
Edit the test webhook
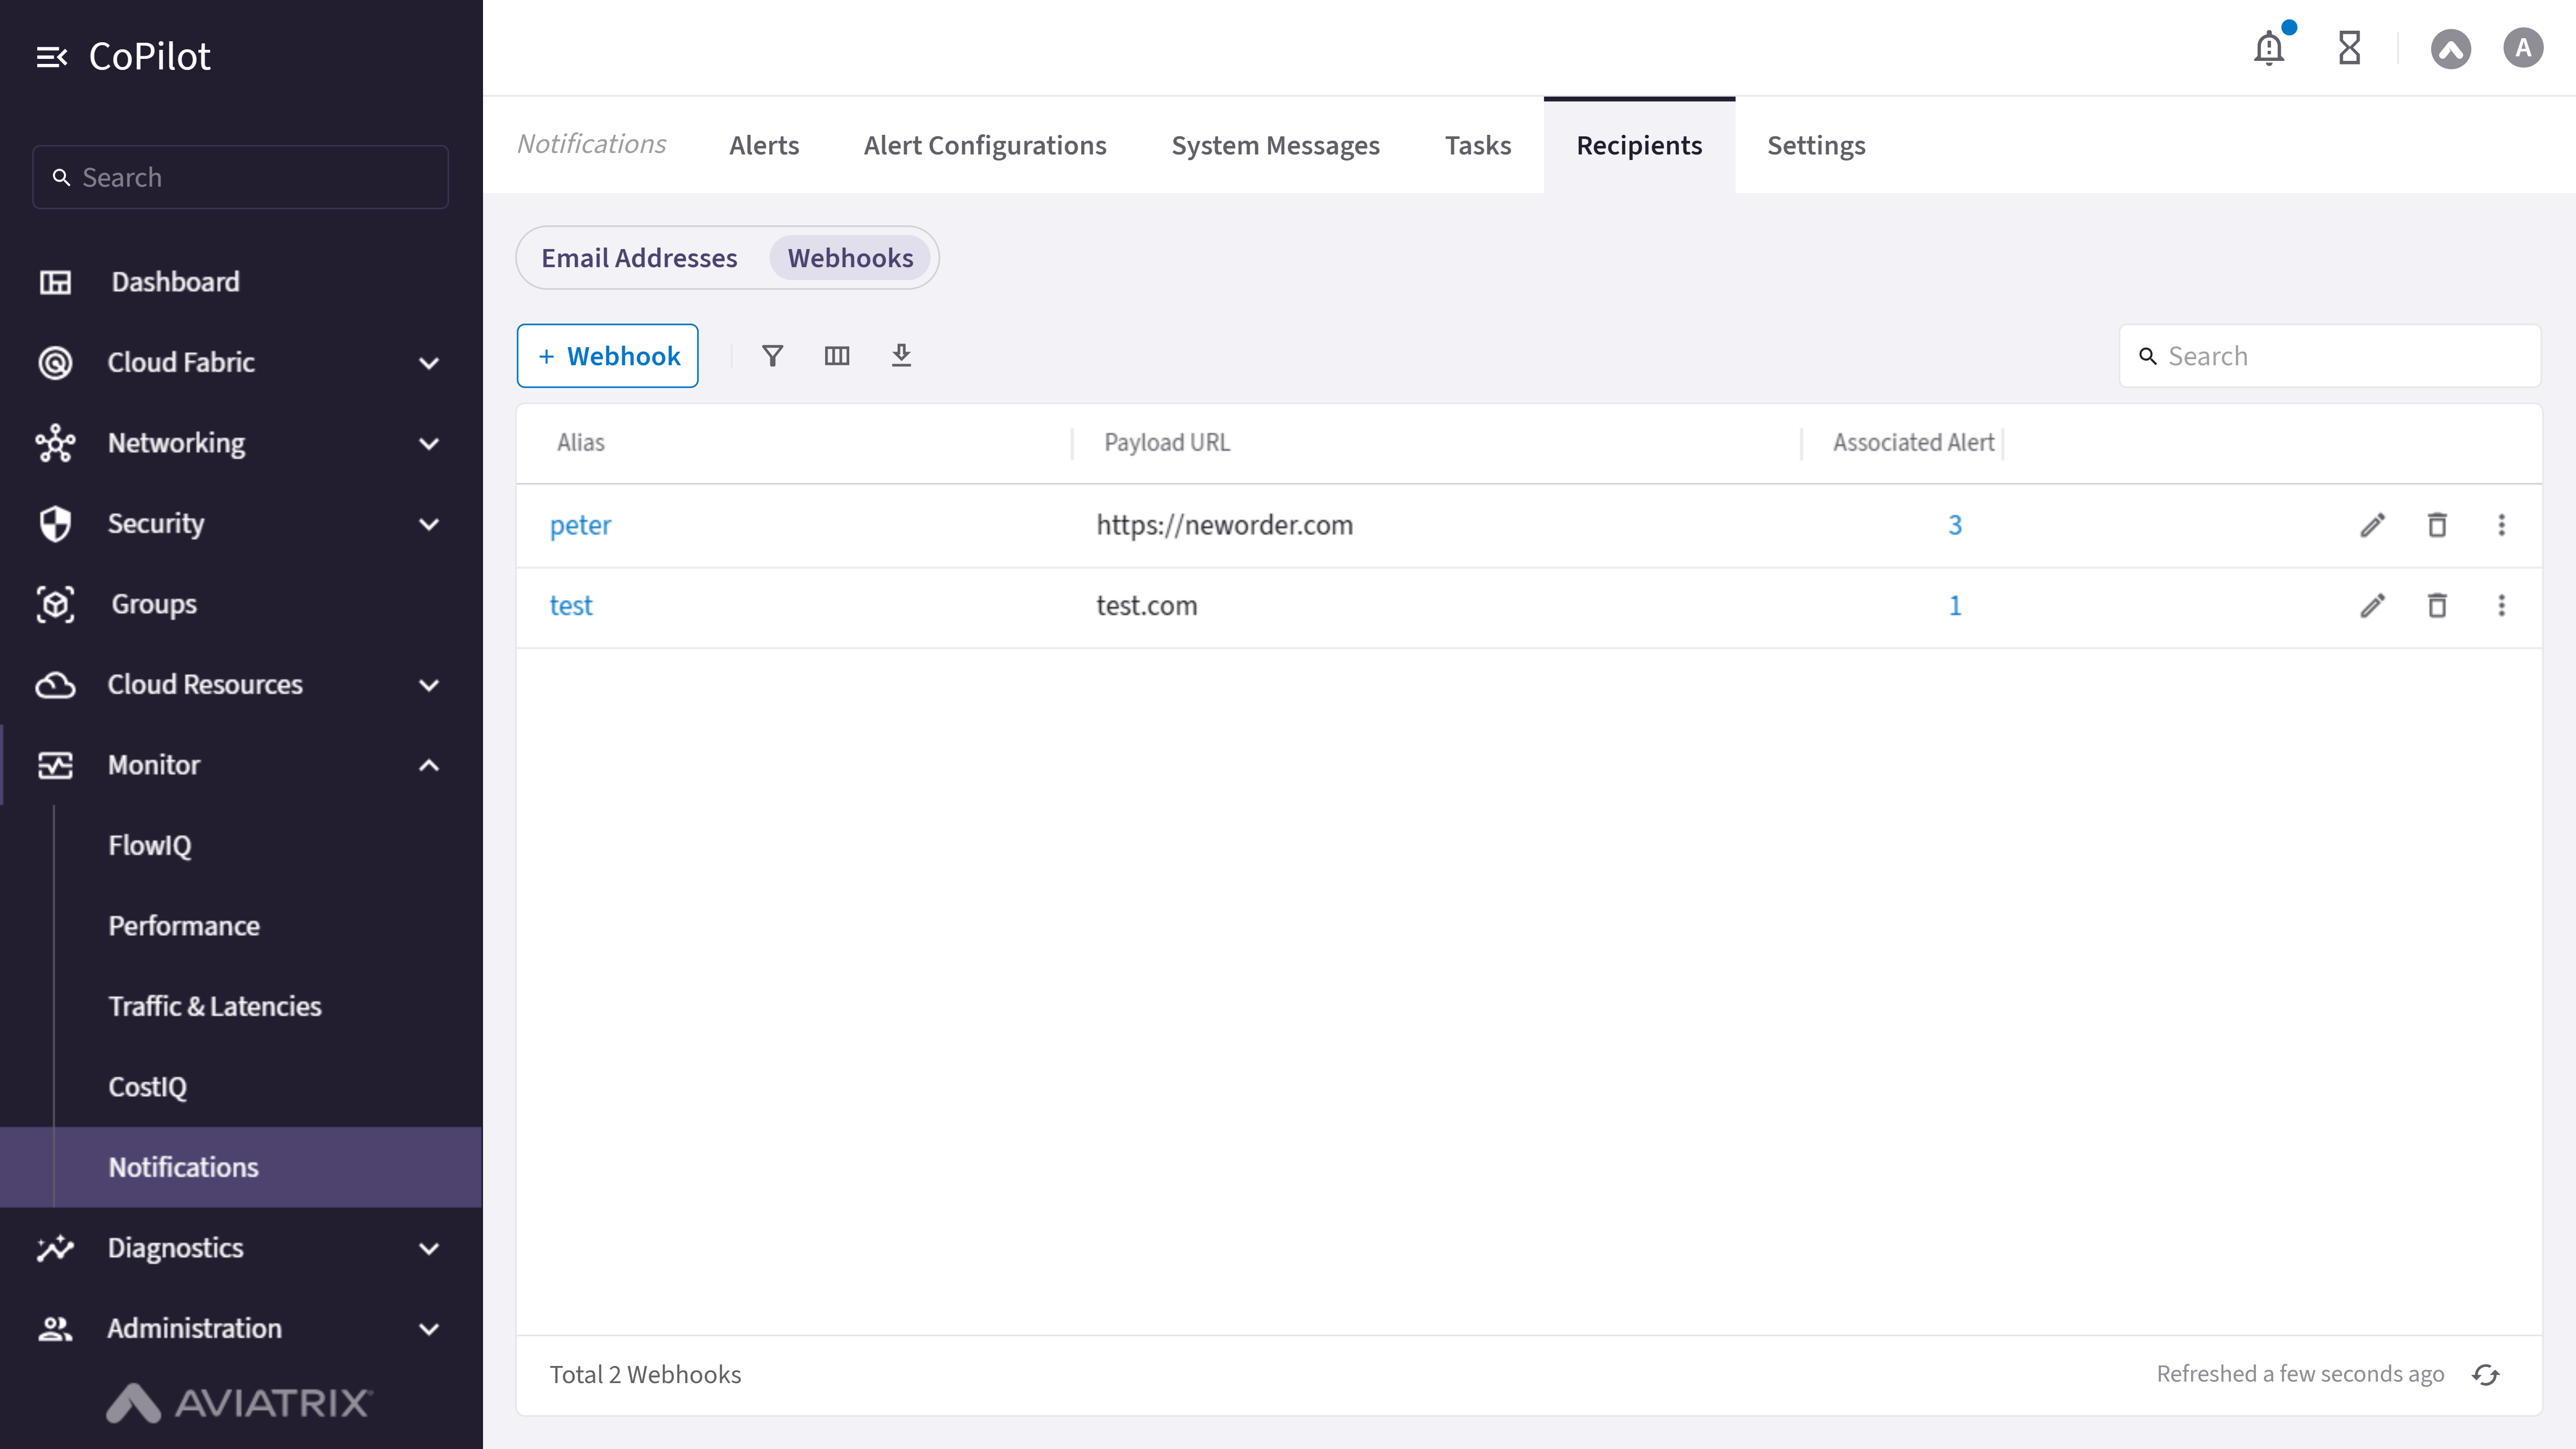click(x=2373, y=605)
